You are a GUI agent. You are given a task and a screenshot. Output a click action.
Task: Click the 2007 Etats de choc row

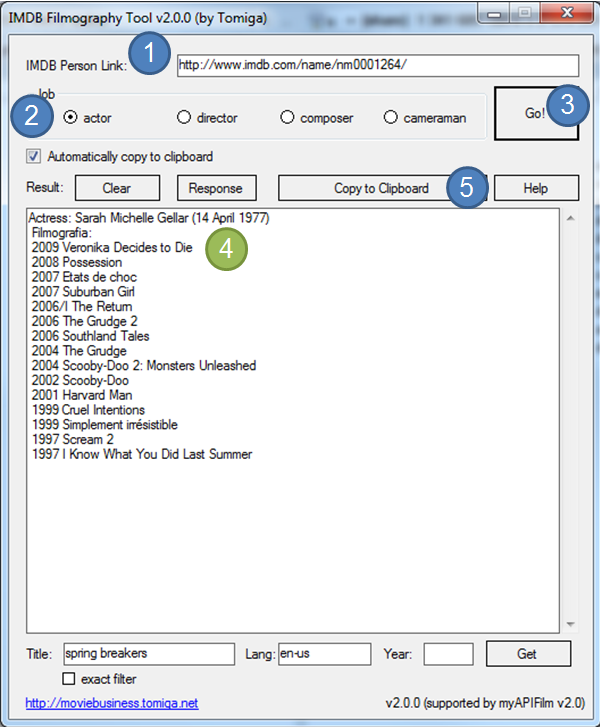[x=84, y=277]
